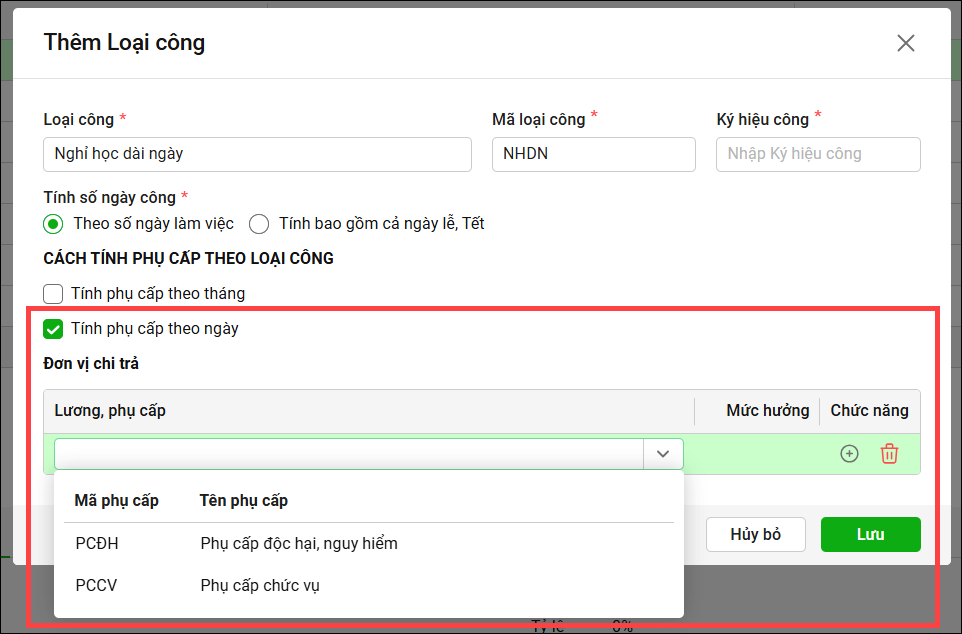Enable Tính phụ cấp theo tháng checkbox
The width and height of the screenshot is (962, 634).
point(54,294)
